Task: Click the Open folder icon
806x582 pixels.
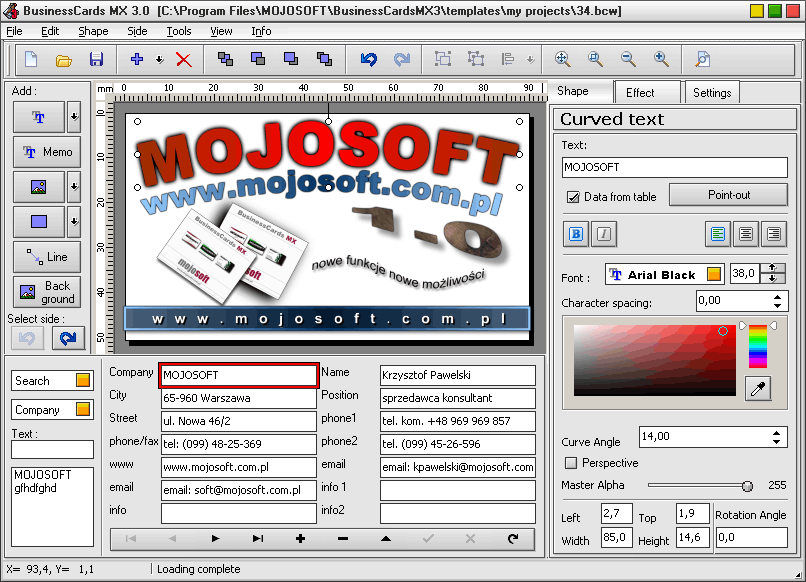Action: tap(63, 60)
